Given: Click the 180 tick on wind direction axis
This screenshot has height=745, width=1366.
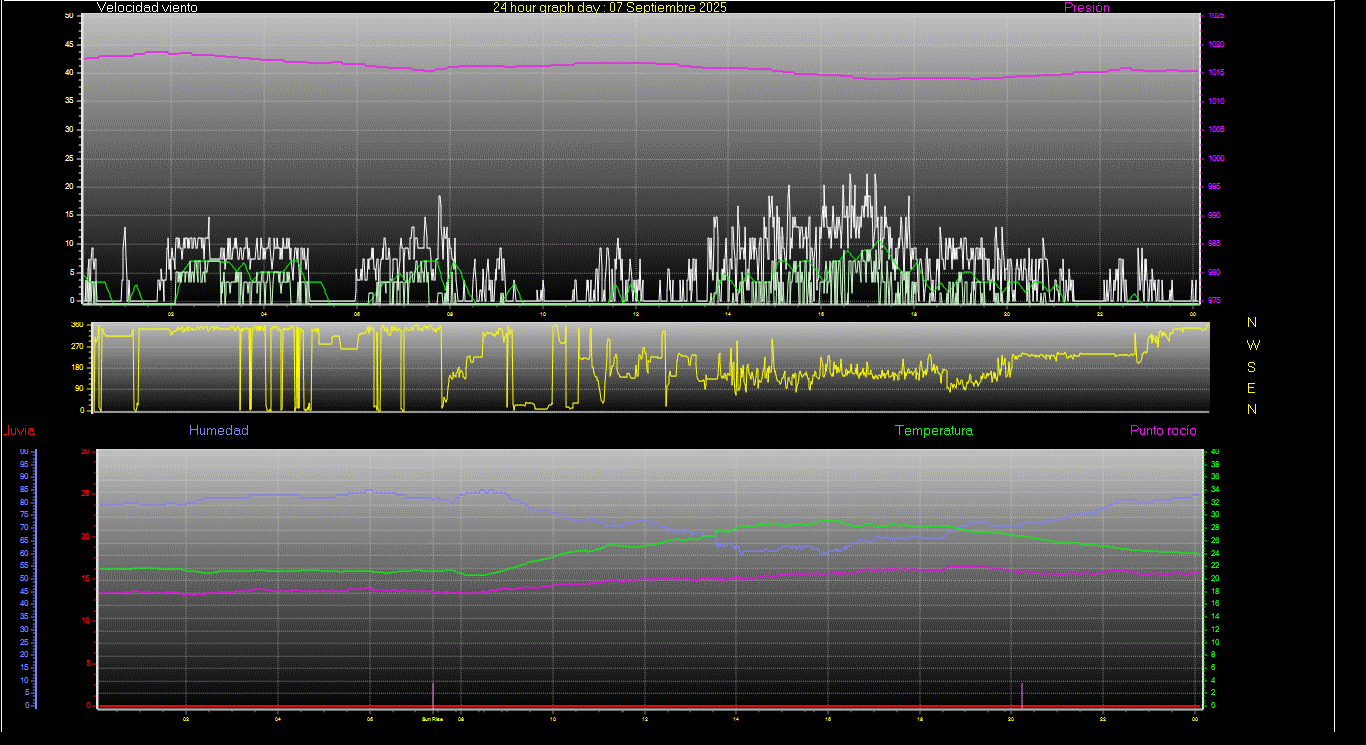Looking at the screenshot, I should [x=77, y=367].
